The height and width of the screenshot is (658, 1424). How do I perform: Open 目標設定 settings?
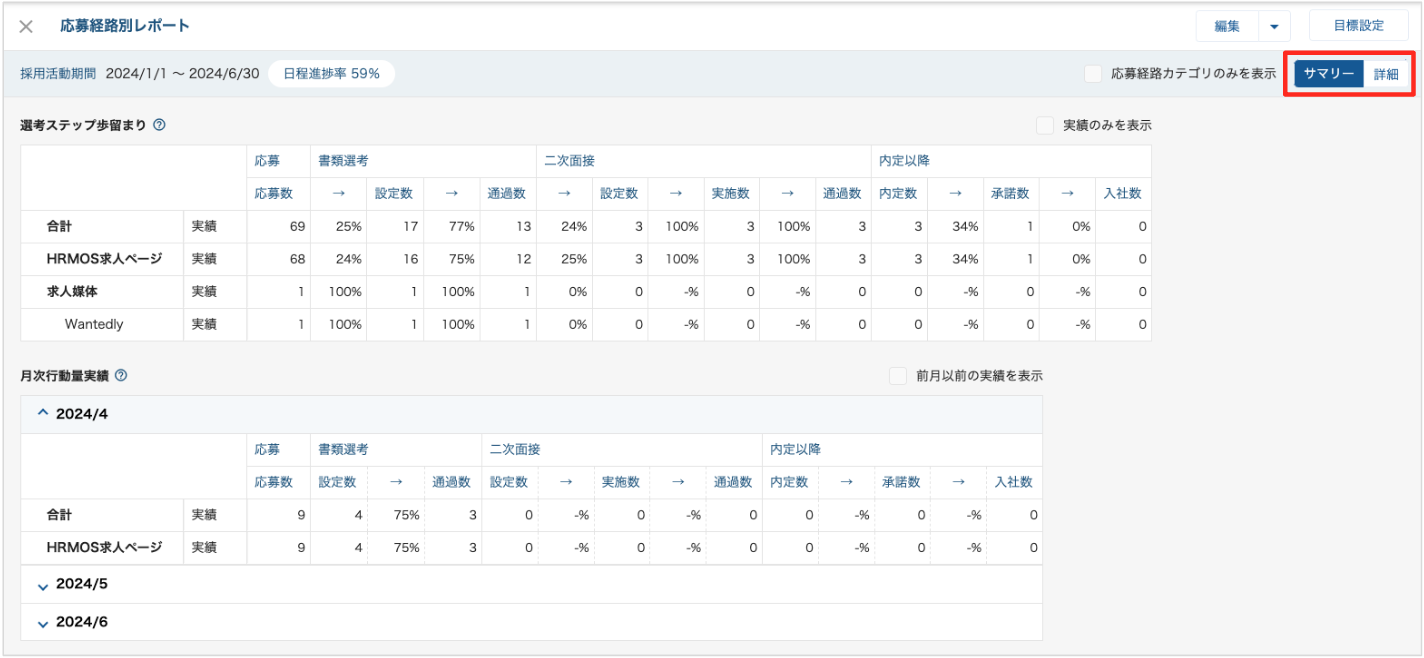[x=1358, y=26]
